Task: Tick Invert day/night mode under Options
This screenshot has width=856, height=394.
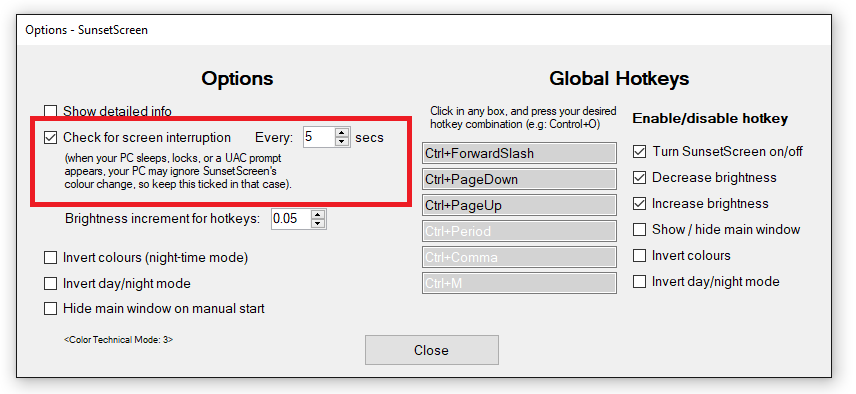Action: pos(50,284)
